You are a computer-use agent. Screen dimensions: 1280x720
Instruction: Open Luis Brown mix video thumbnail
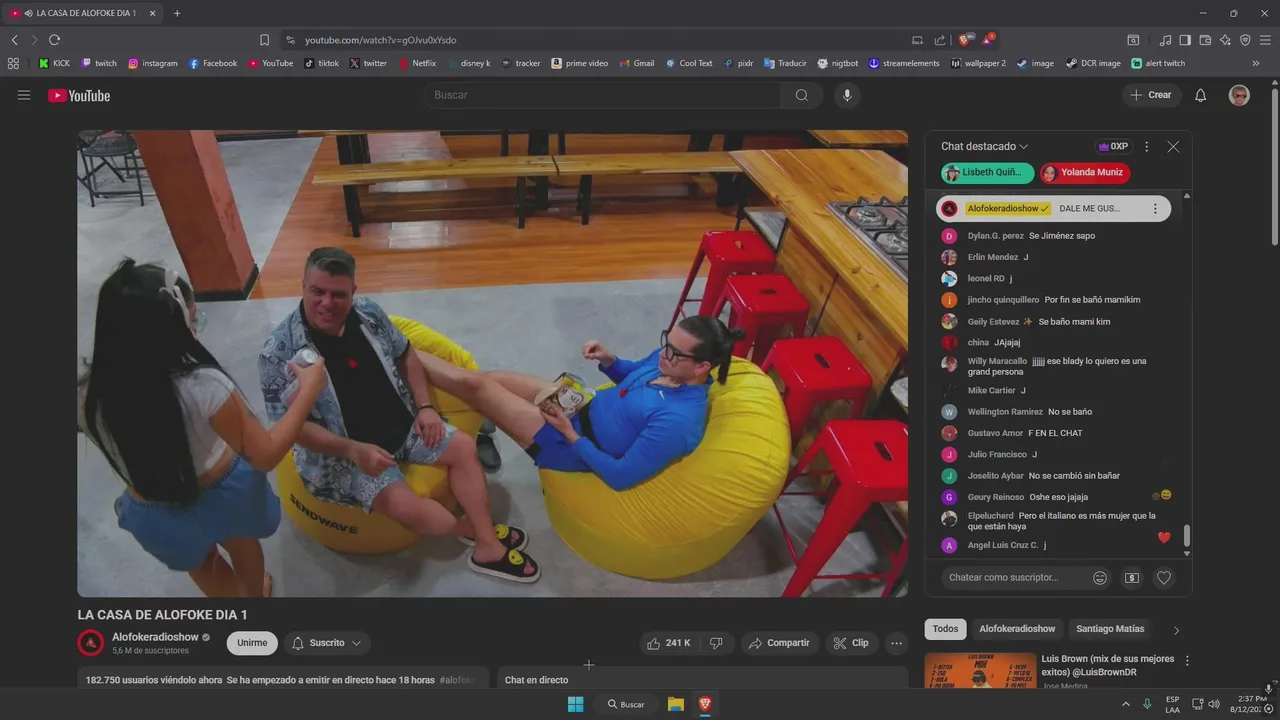[x=980, y=671]
